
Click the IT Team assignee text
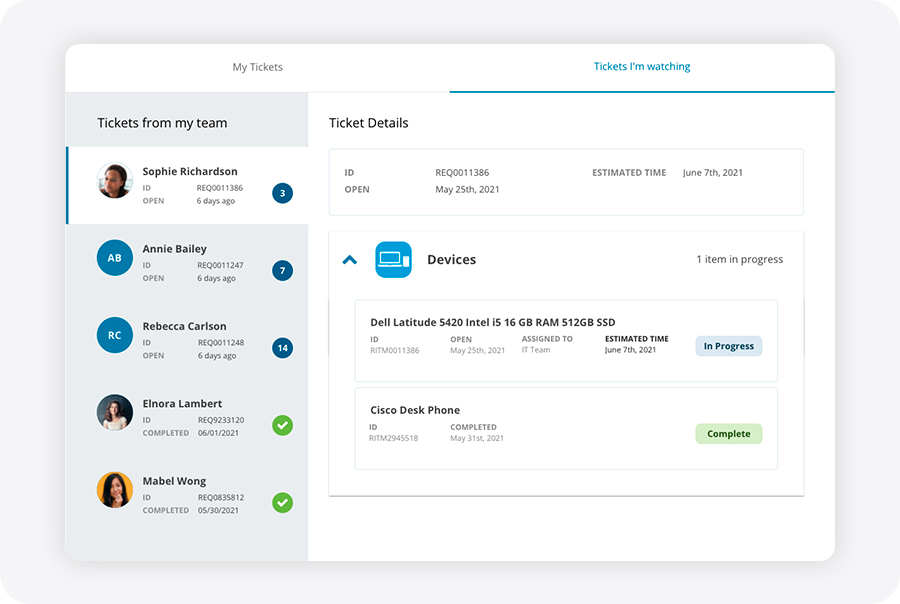536,350
